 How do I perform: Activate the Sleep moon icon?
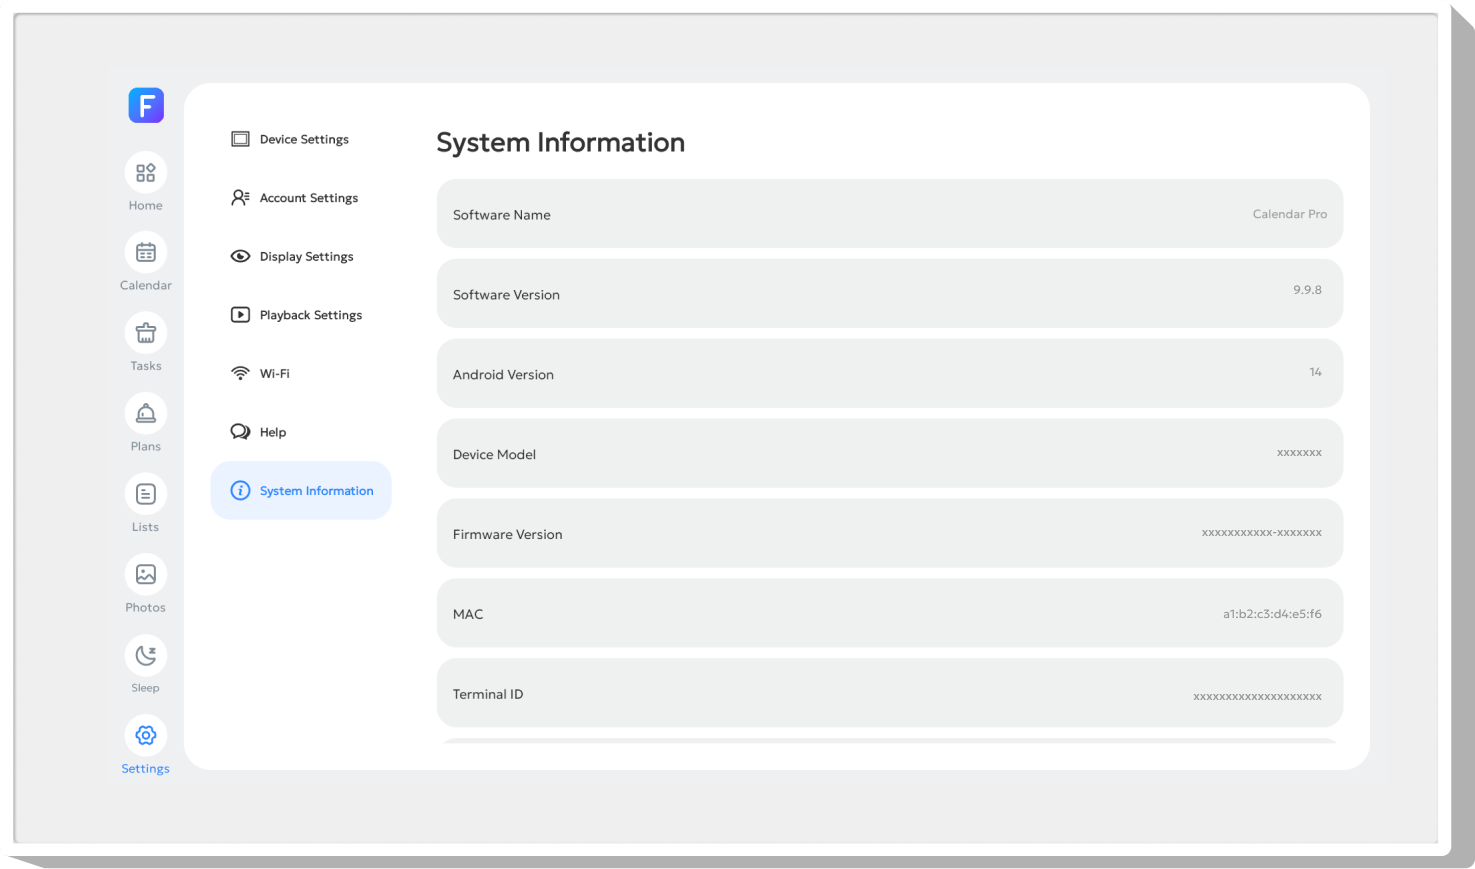(146, 655)
